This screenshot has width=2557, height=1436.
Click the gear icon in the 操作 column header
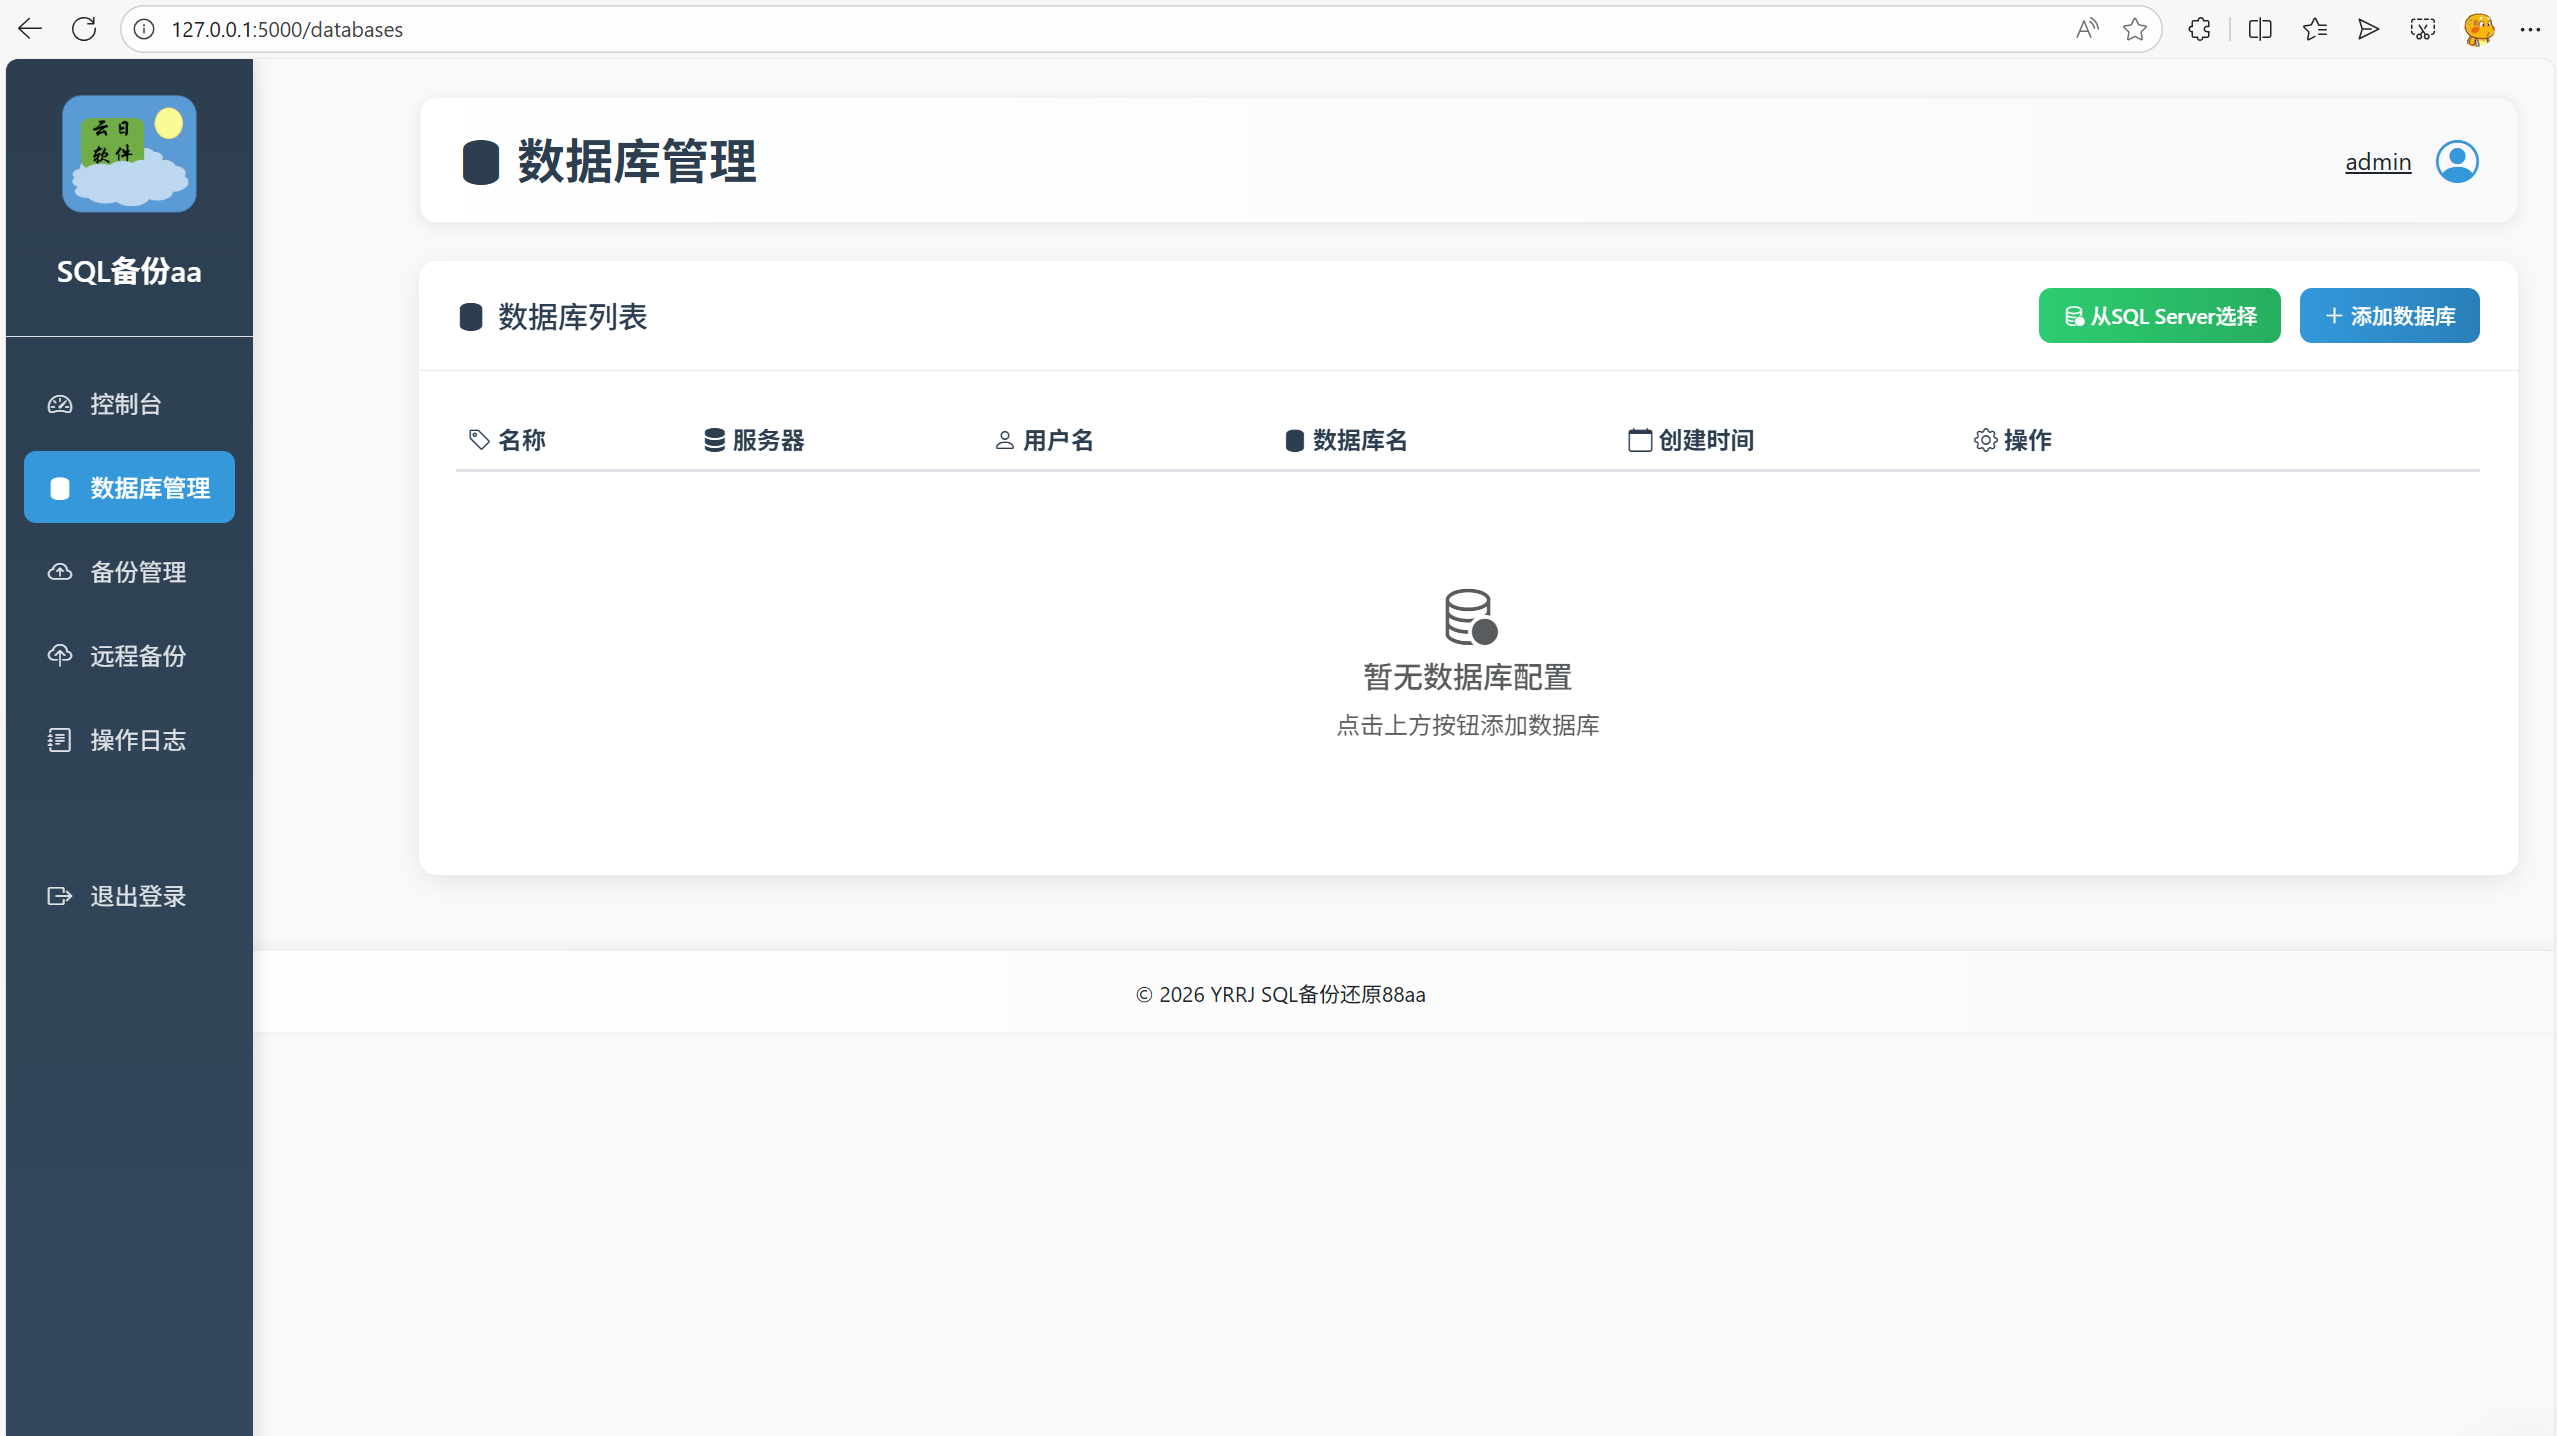click(x=1984, y=440)
